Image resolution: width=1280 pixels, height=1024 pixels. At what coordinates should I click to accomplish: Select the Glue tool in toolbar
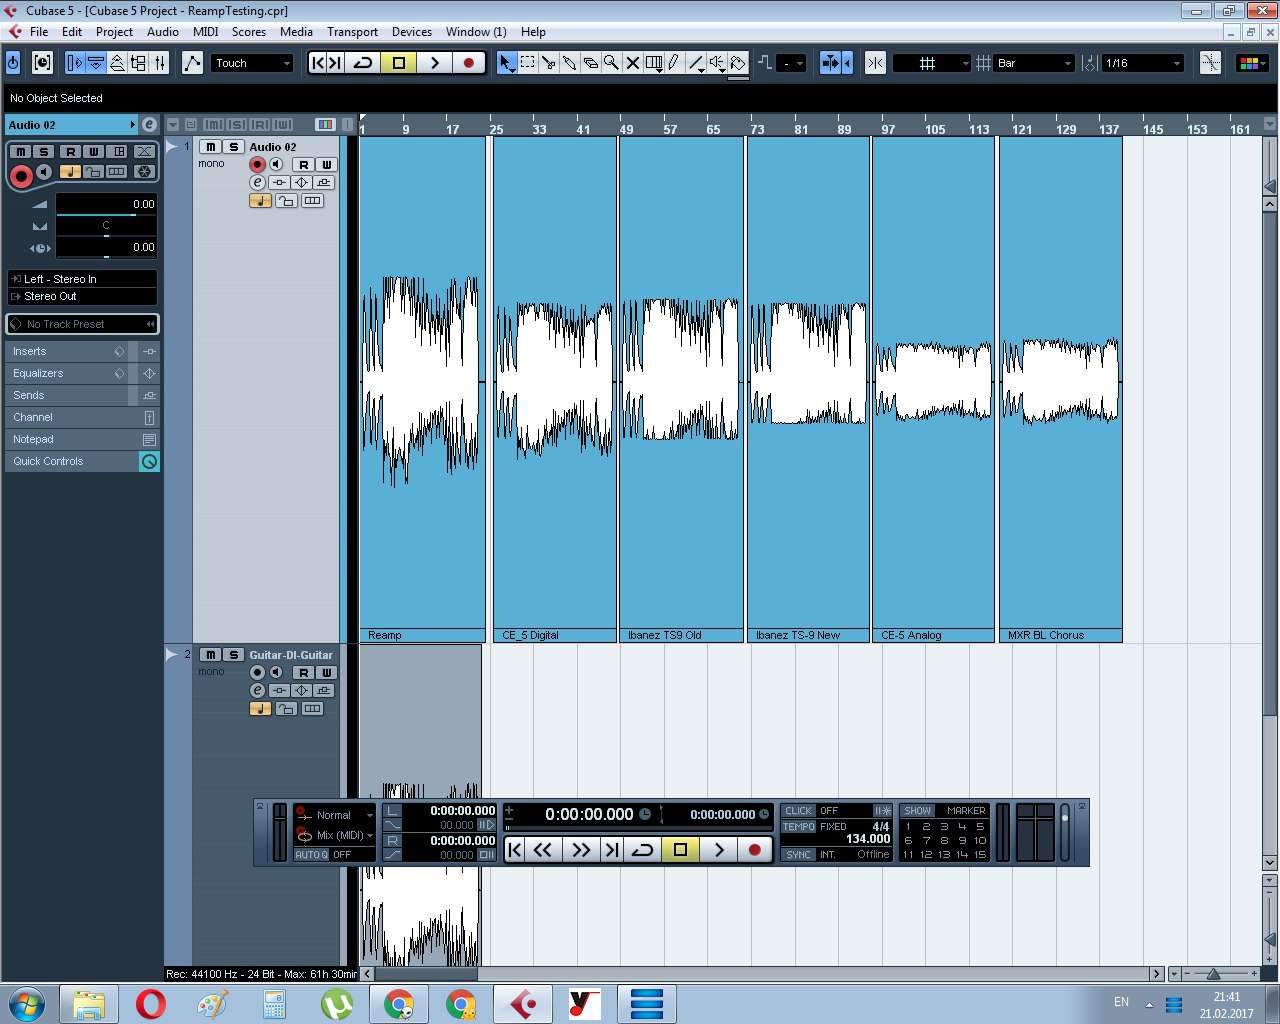click(x=569, y=63)
